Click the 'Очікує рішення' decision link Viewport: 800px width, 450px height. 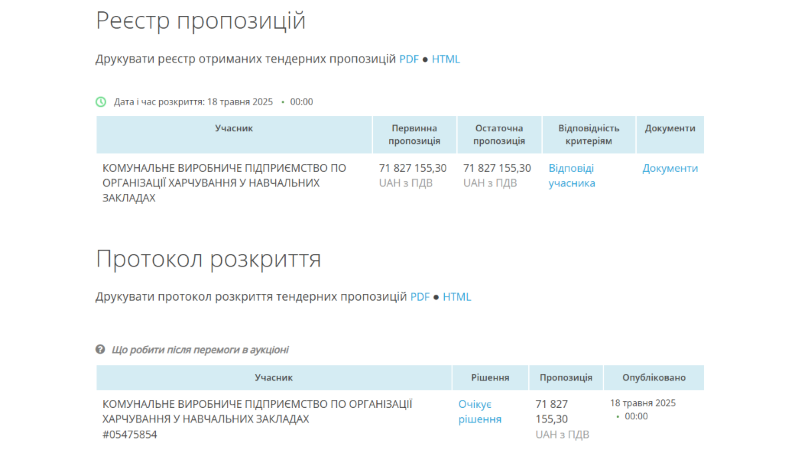point(480,412)
